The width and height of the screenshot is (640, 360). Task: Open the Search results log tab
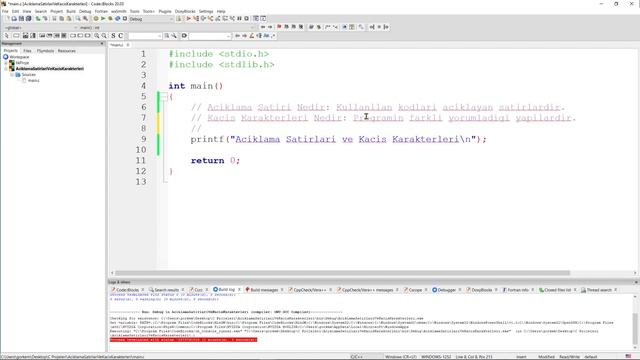(166, 290)
